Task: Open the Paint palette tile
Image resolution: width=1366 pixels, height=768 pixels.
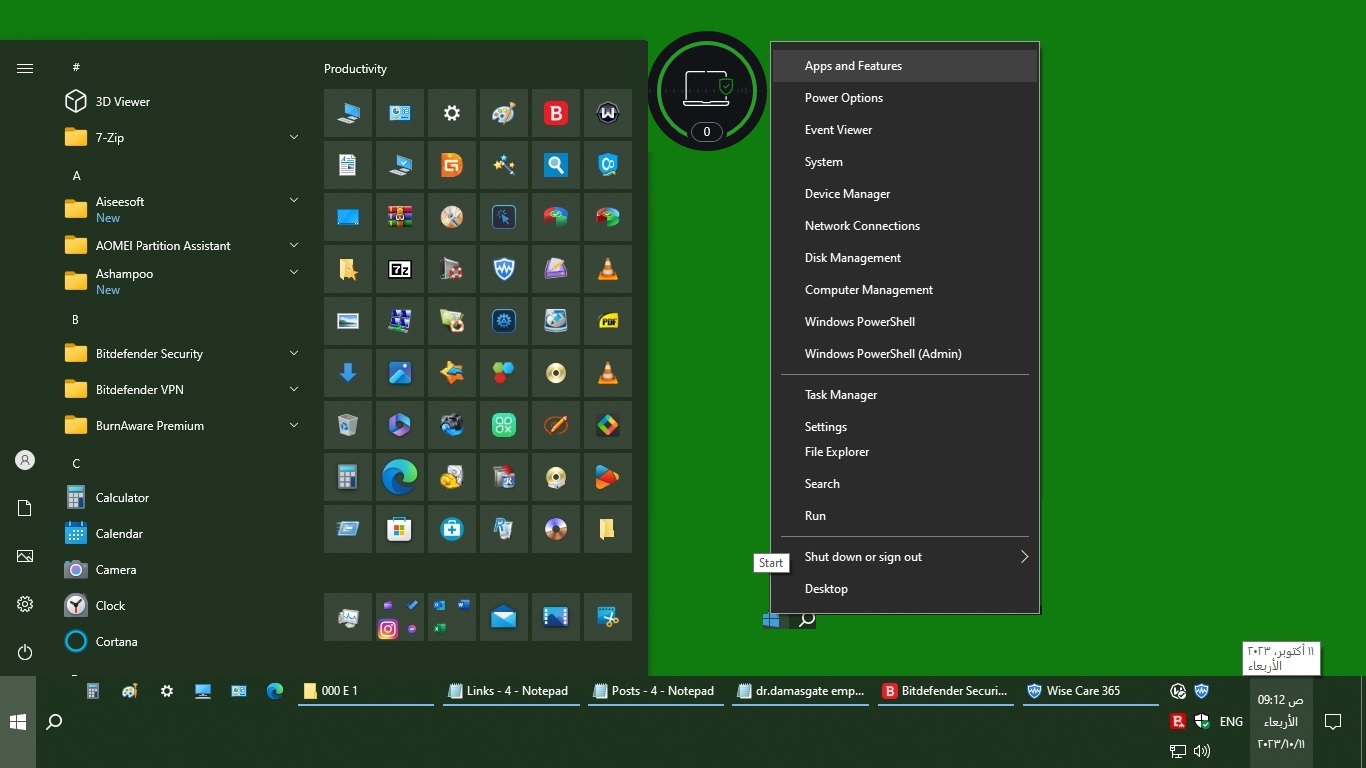Action: (504, 113)
